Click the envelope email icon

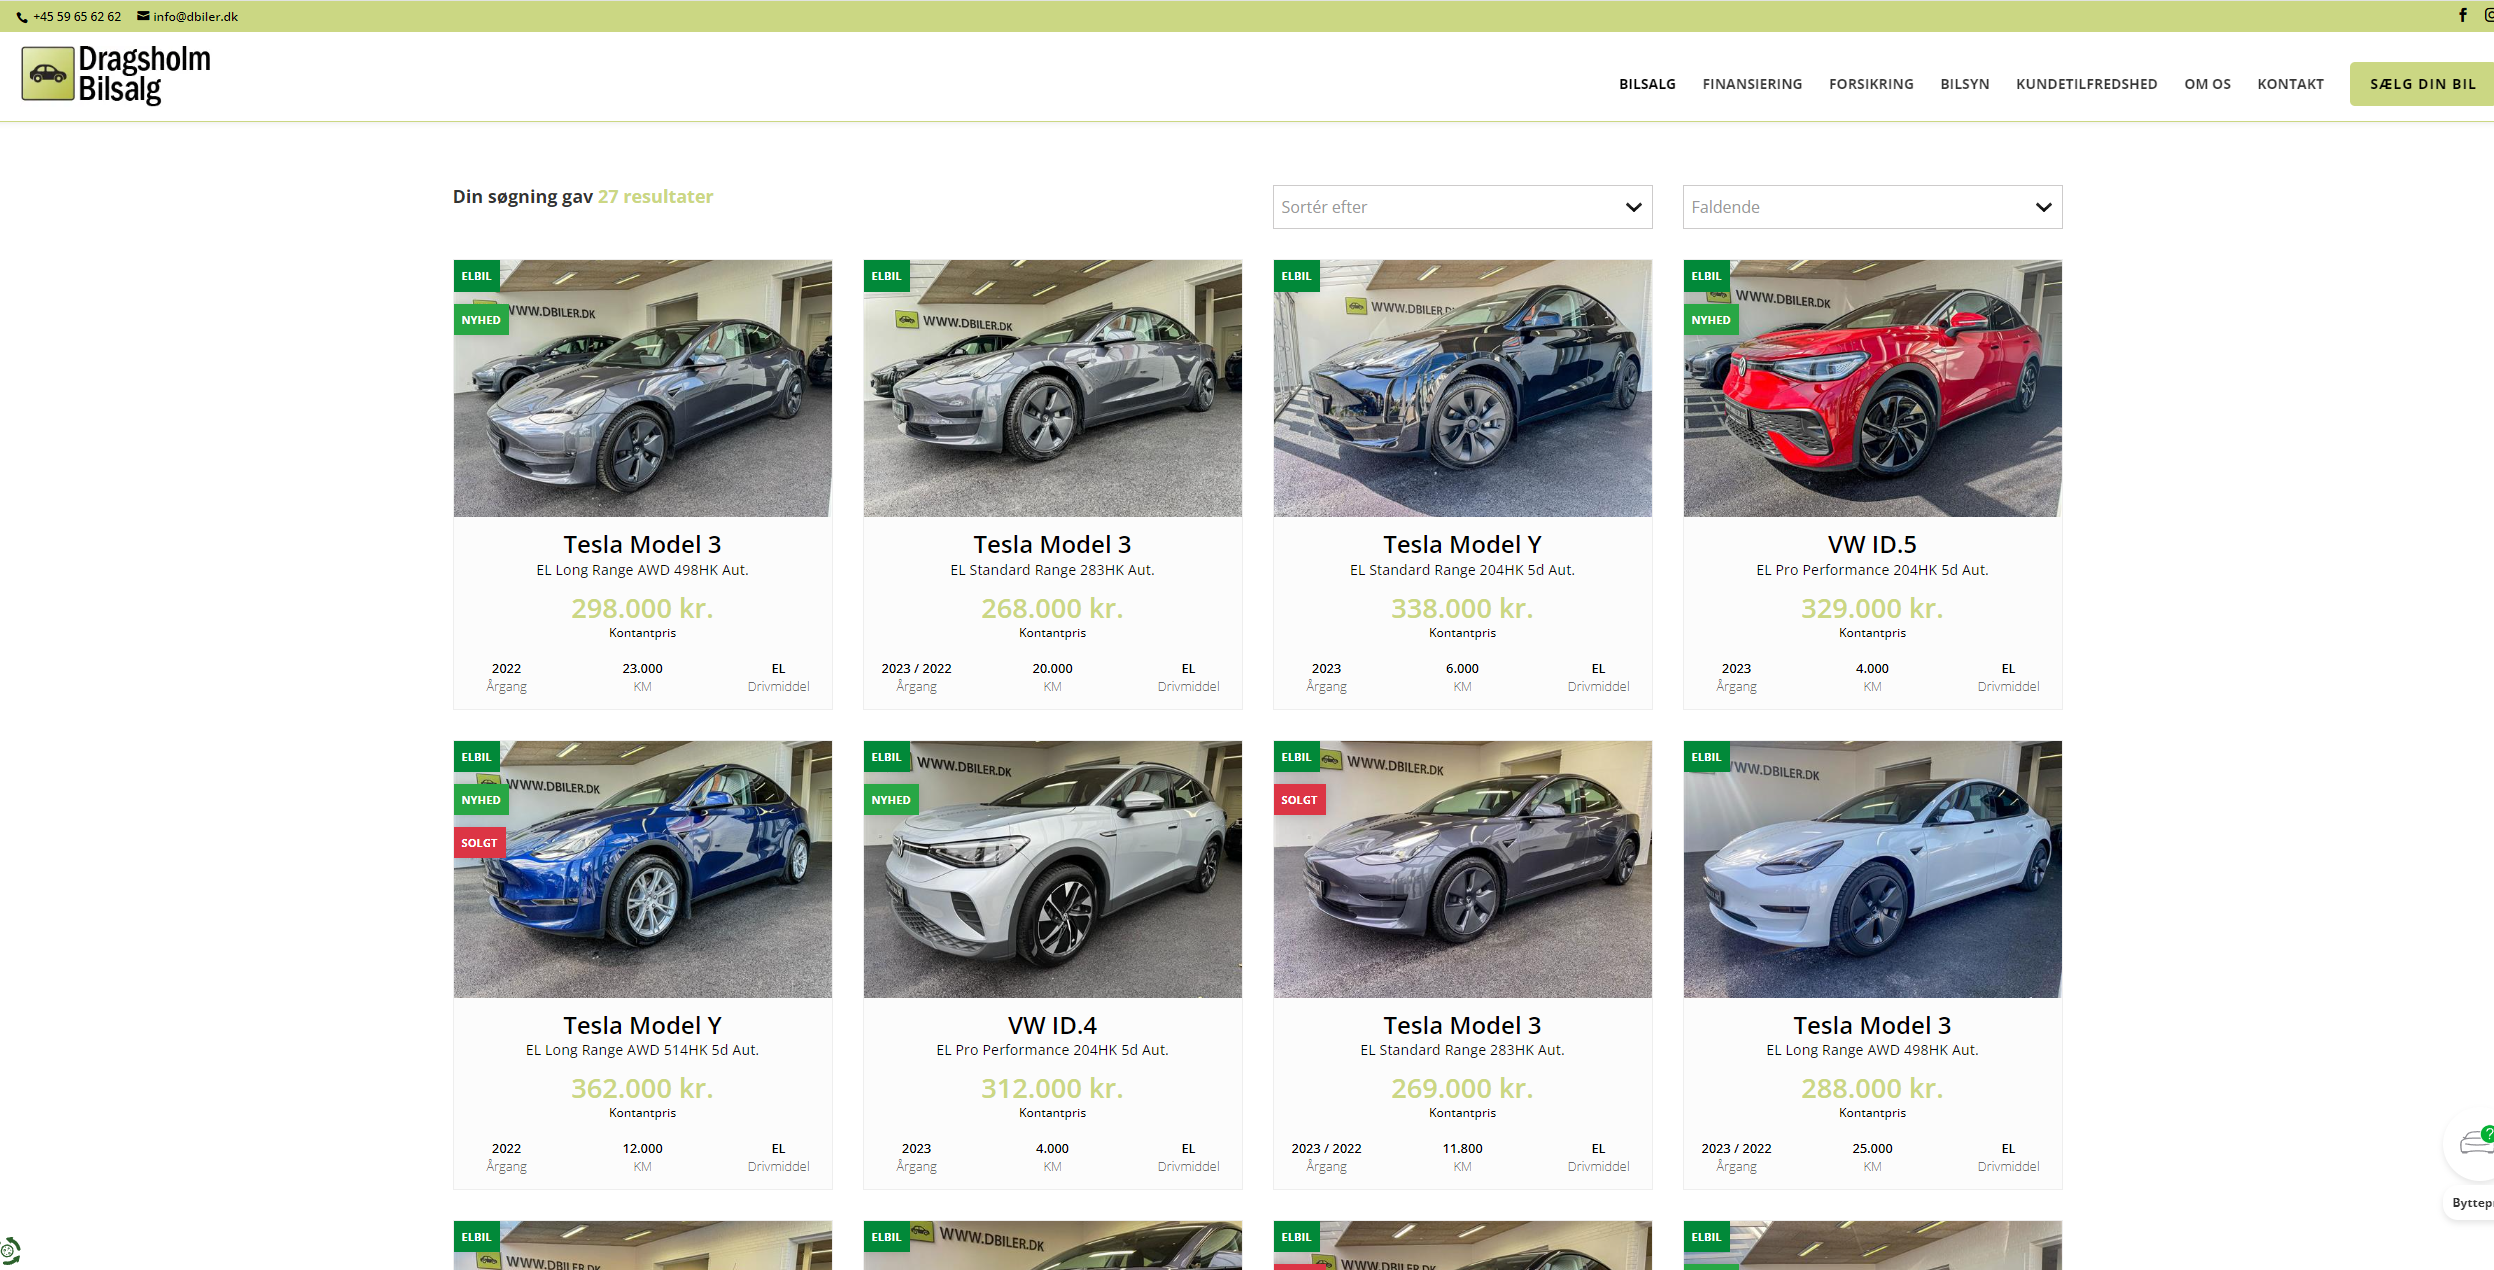(143, 16)
